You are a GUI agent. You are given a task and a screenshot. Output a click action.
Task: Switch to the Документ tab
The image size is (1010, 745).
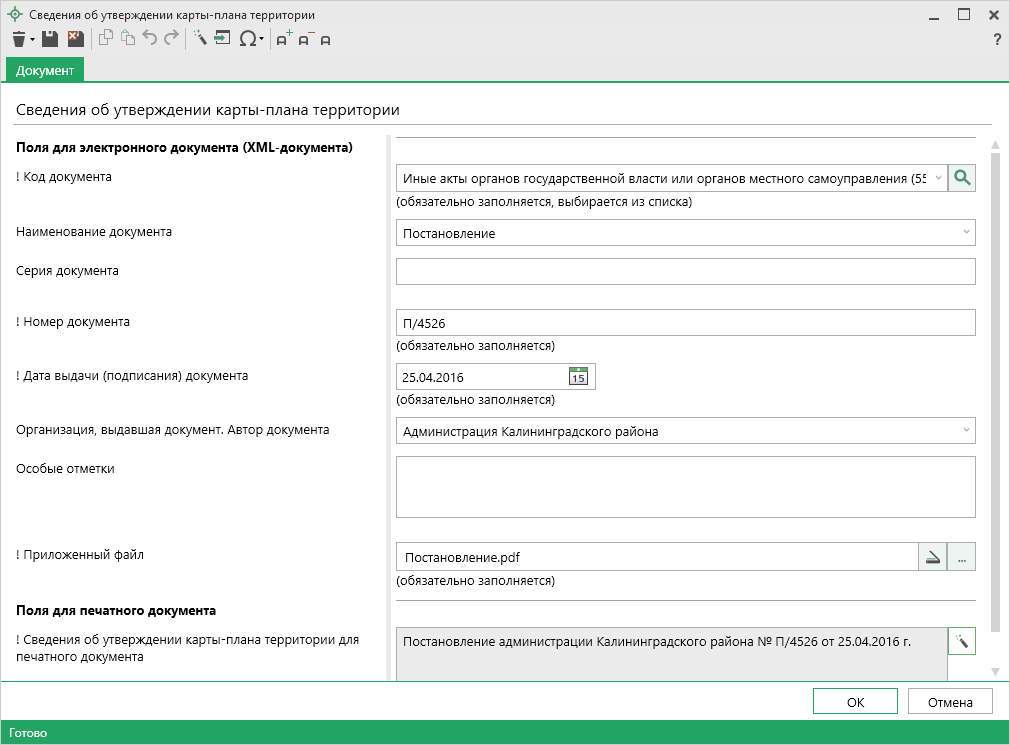click(x=45, y=70)
